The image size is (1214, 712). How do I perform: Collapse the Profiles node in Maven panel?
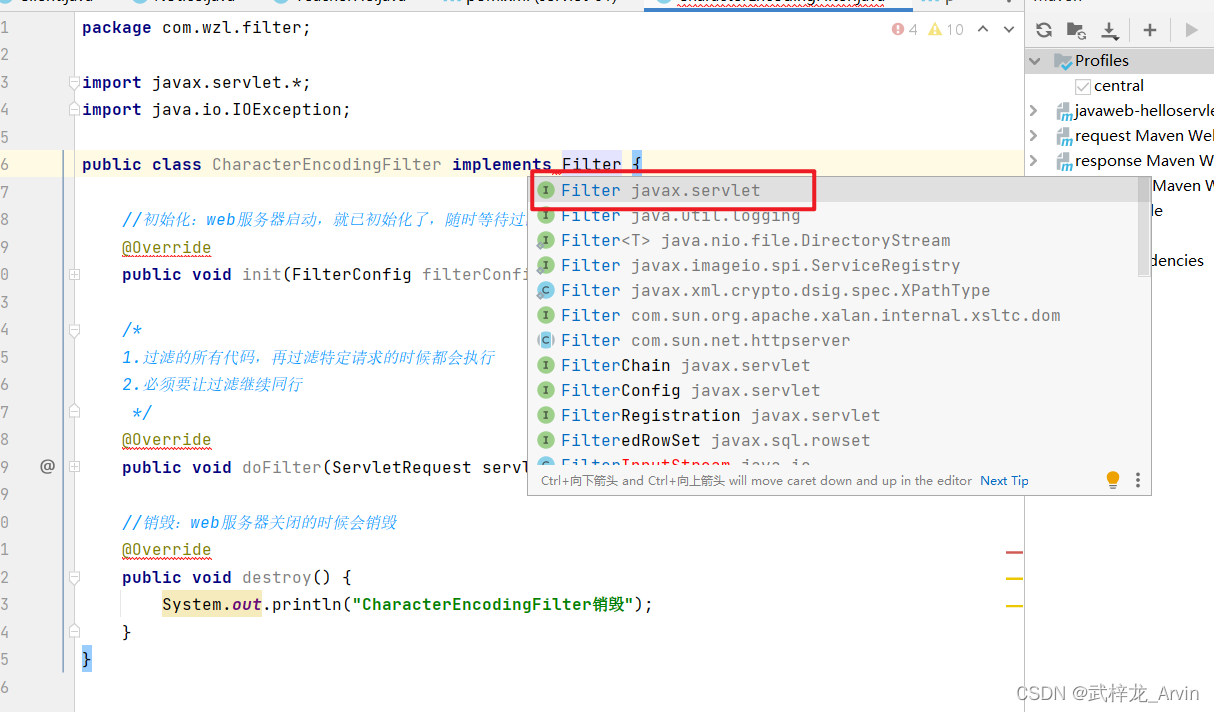point(1035,61)
